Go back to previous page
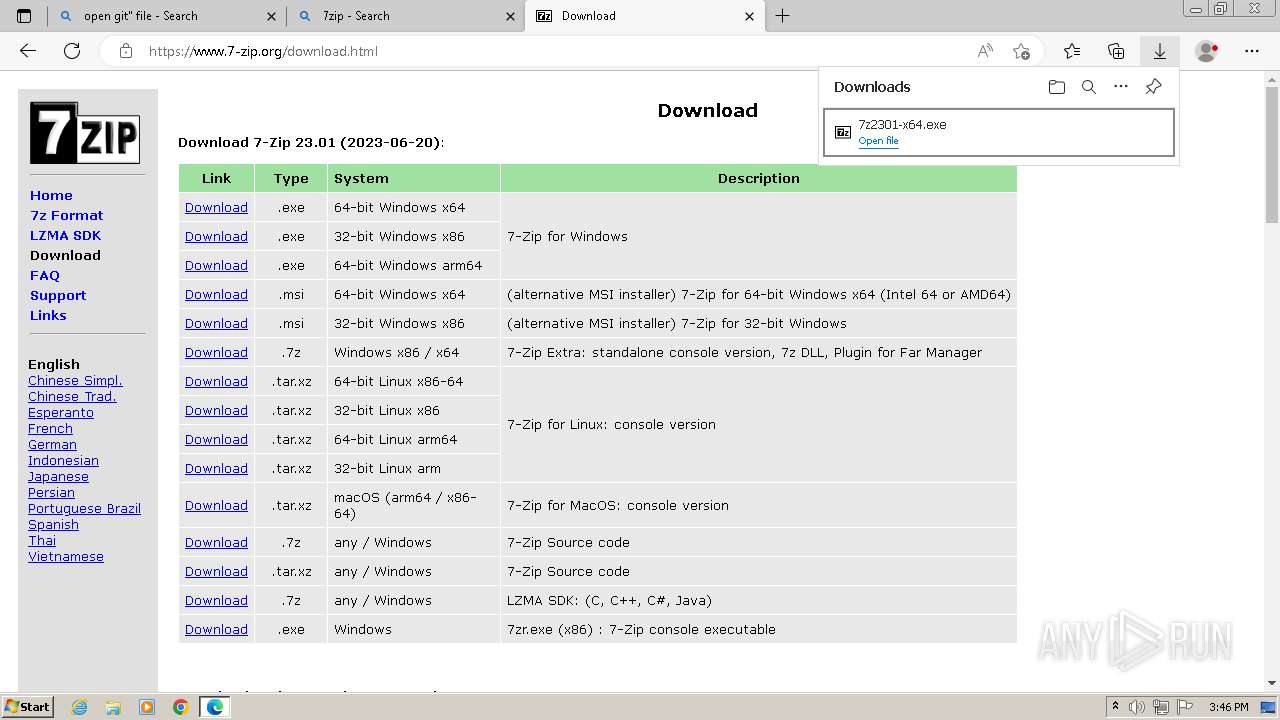This screenshot has width=1280, height=720. pos(28,51)
